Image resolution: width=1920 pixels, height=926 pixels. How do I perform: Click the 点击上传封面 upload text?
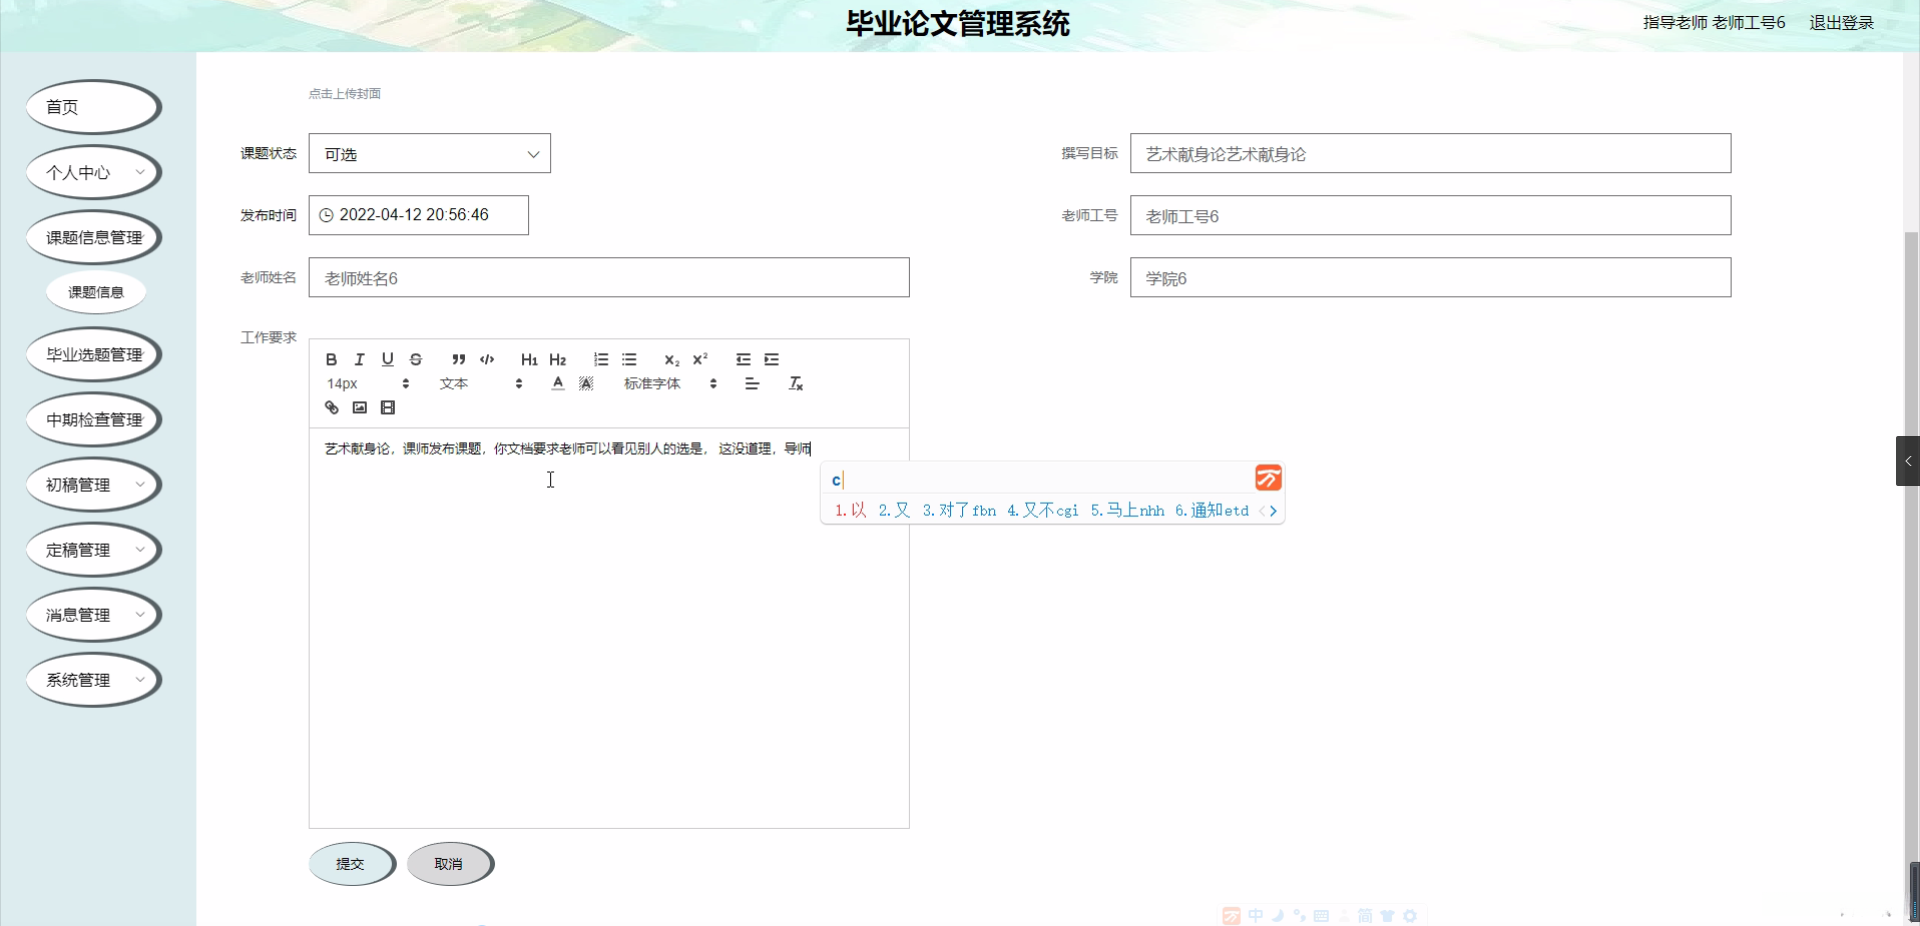(x=345, y=94)
